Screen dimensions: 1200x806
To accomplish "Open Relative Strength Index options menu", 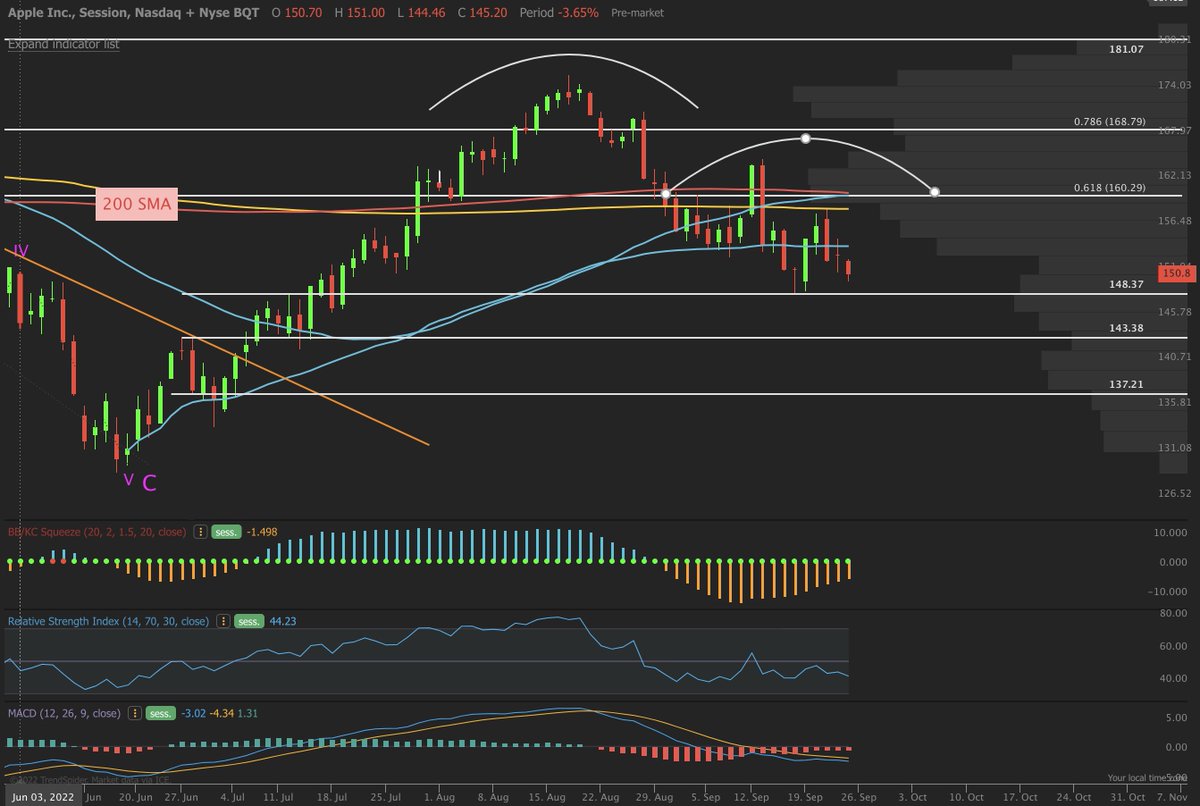I will point(224,621).
